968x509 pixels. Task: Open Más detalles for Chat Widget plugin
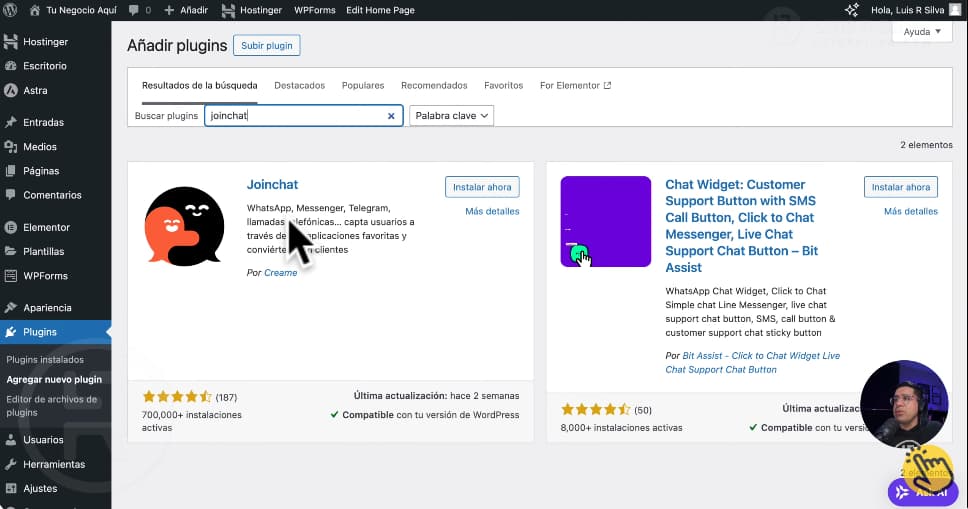coord(910,212)
